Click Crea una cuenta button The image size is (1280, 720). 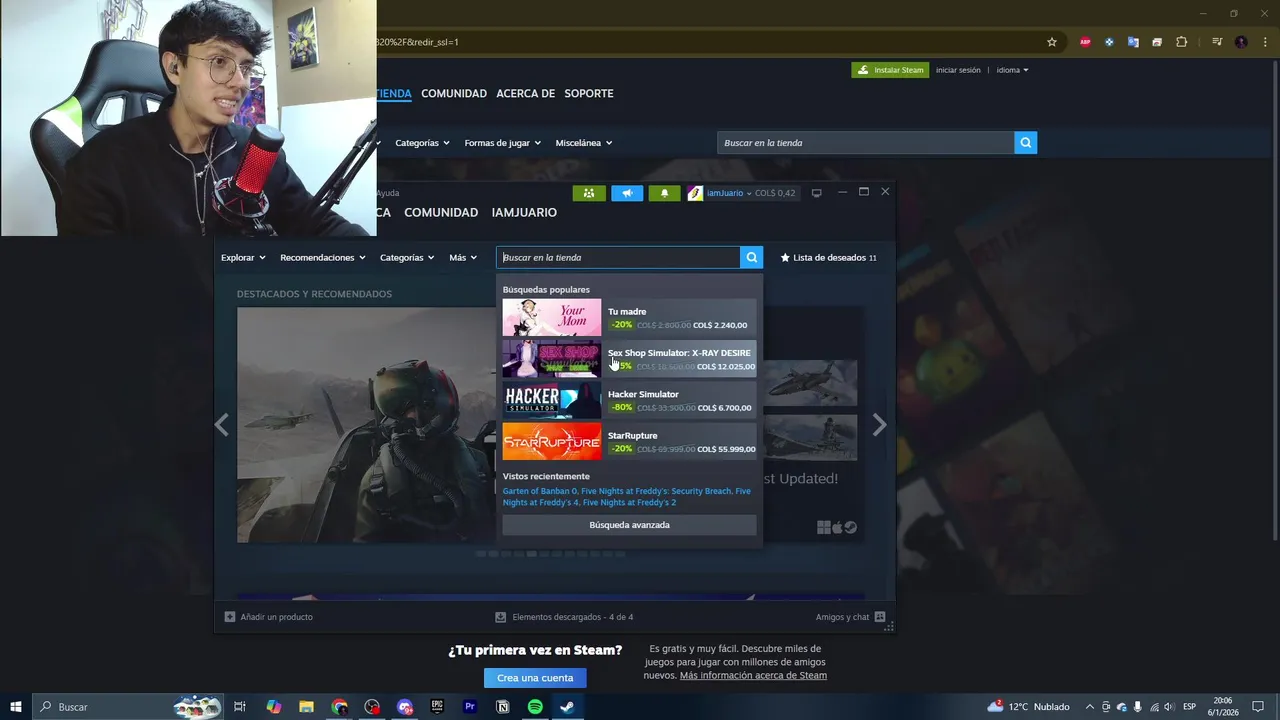click(x=535, y=678)
